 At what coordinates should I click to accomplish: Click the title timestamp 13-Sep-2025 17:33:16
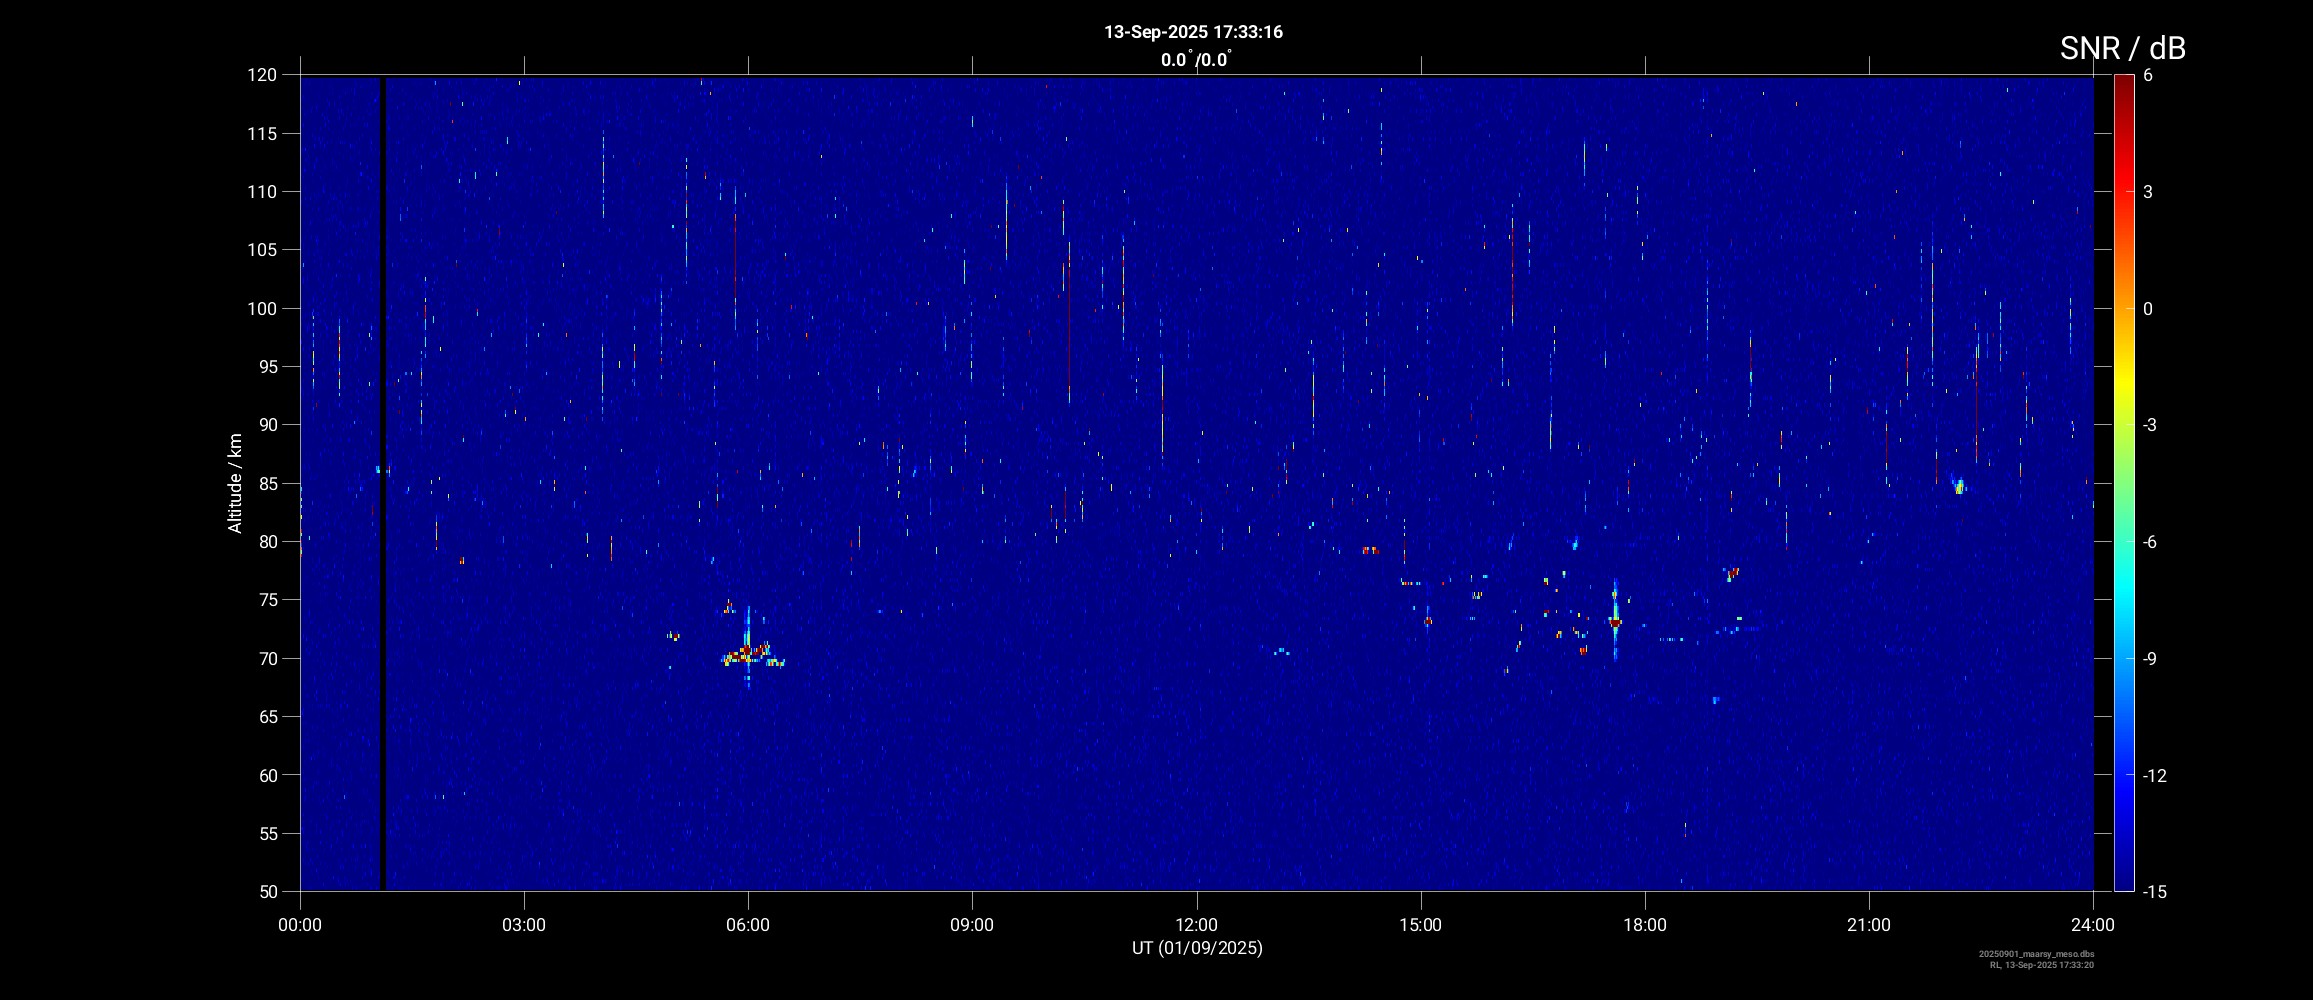click(1193, 32)
